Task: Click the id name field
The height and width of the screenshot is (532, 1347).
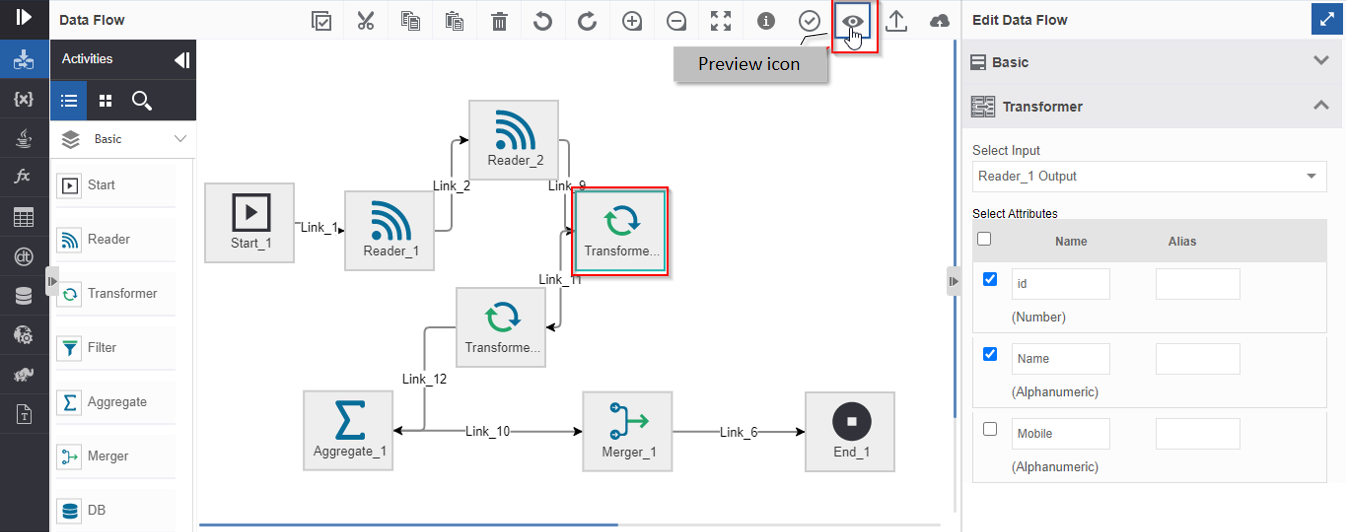Action: [x=1061, y=284]
